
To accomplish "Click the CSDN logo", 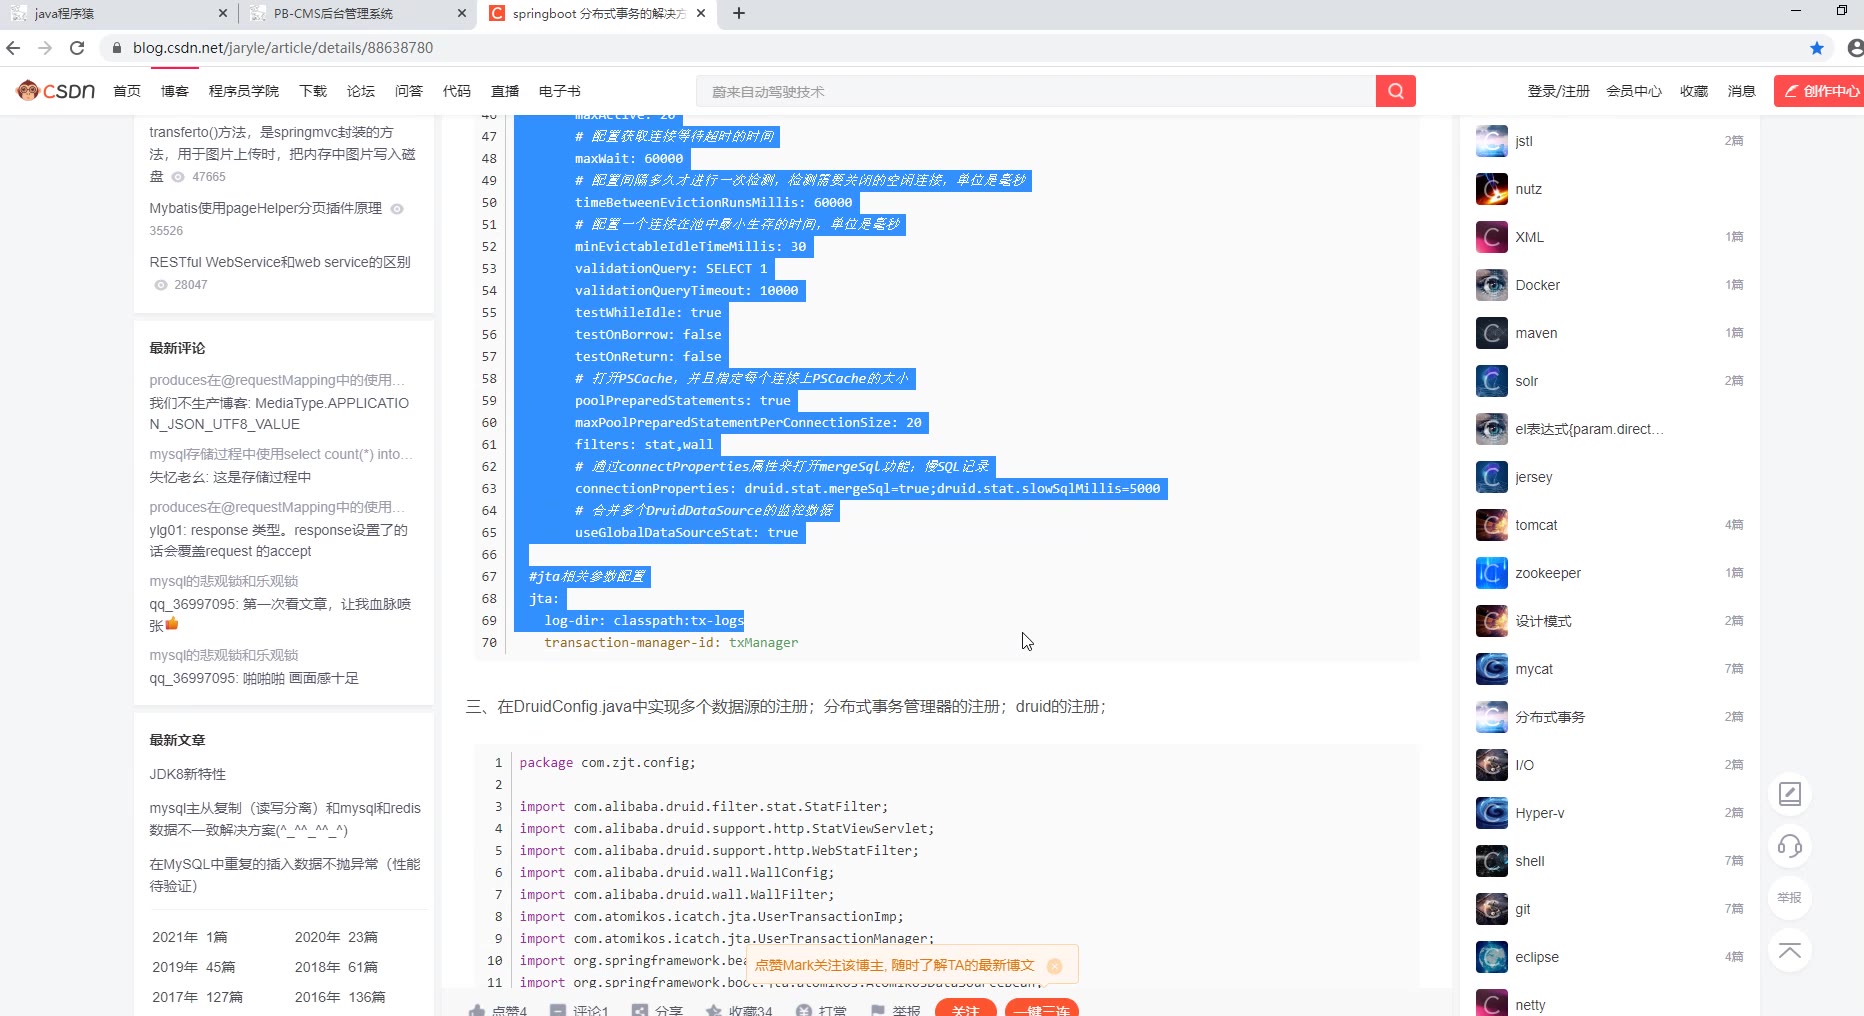I will coord(56,91).
